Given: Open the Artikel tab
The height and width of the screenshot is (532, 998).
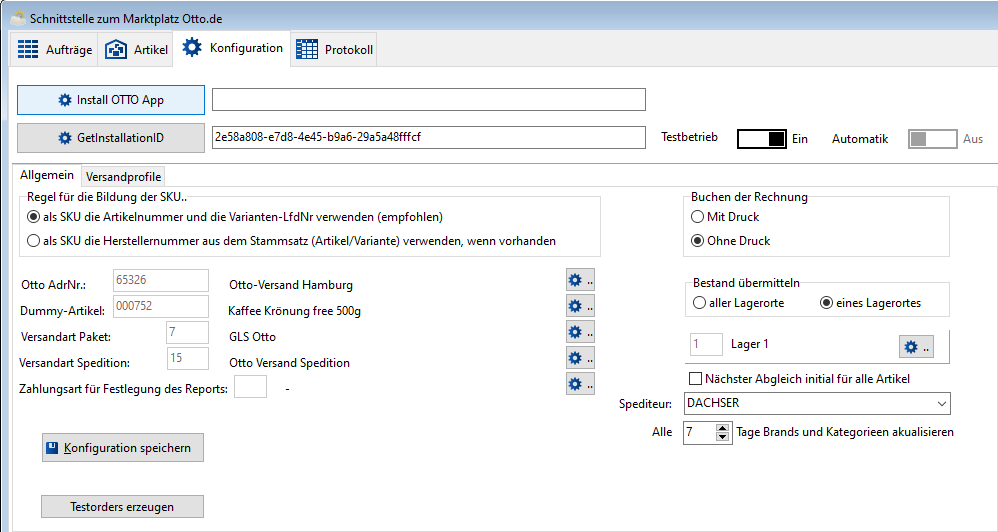Looking at the screenshot, I should [x=137, y=50].
